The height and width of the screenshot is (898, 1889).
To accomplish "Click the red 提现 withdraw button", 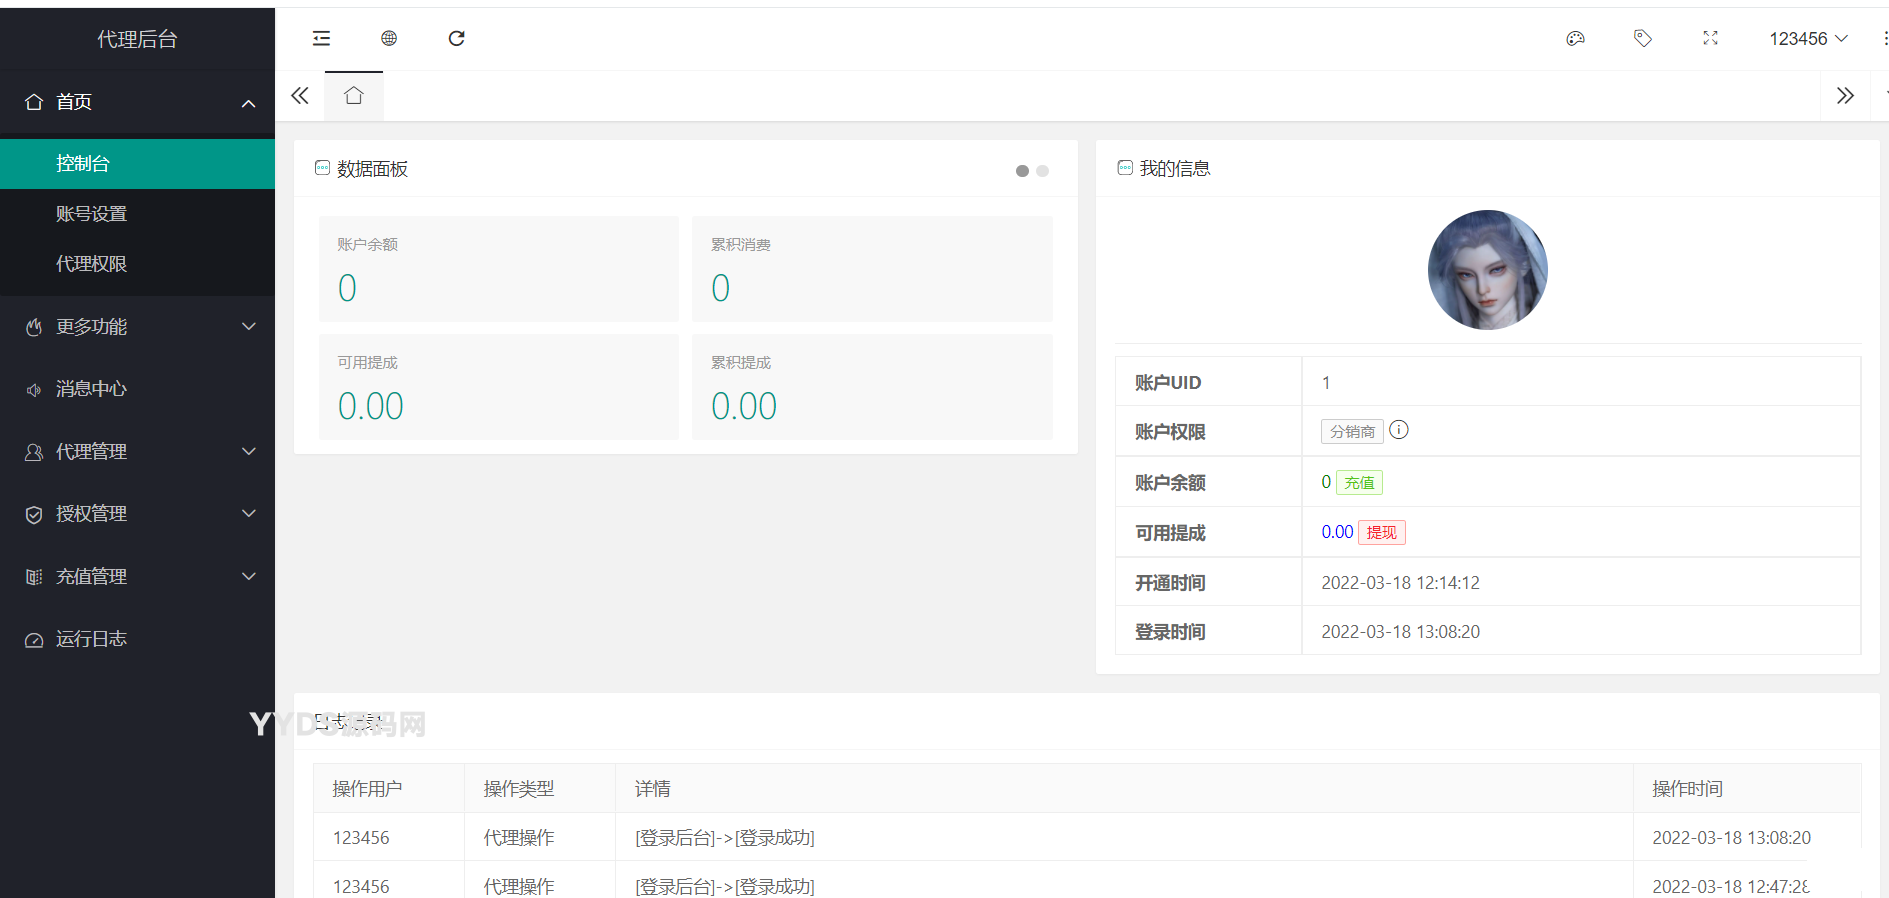I will pyautogui.click(x=1381, y=533).
